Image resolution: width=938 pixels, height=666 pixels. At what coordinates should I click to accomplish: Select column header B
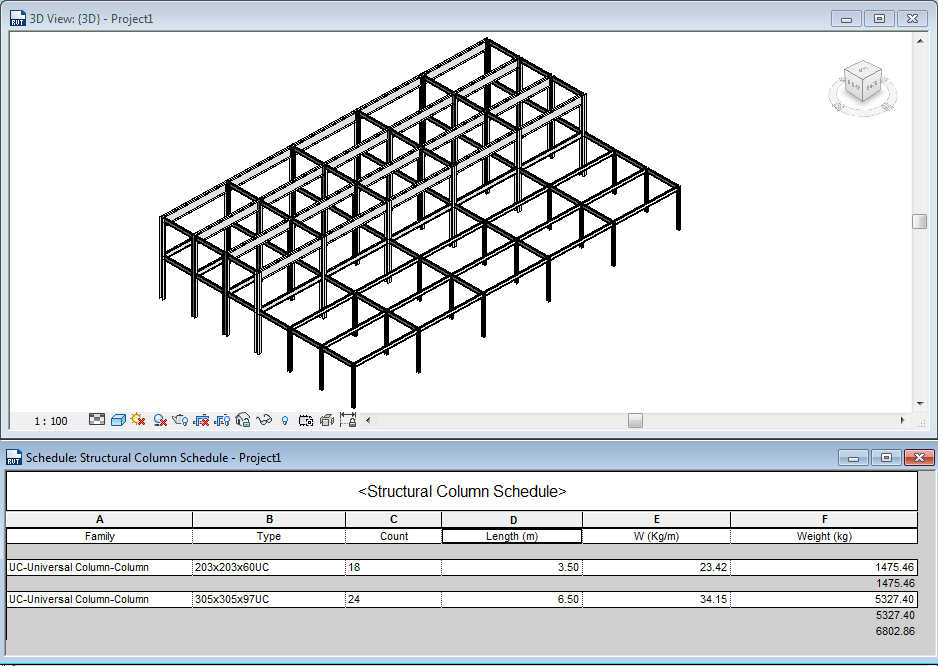(269, 519)
